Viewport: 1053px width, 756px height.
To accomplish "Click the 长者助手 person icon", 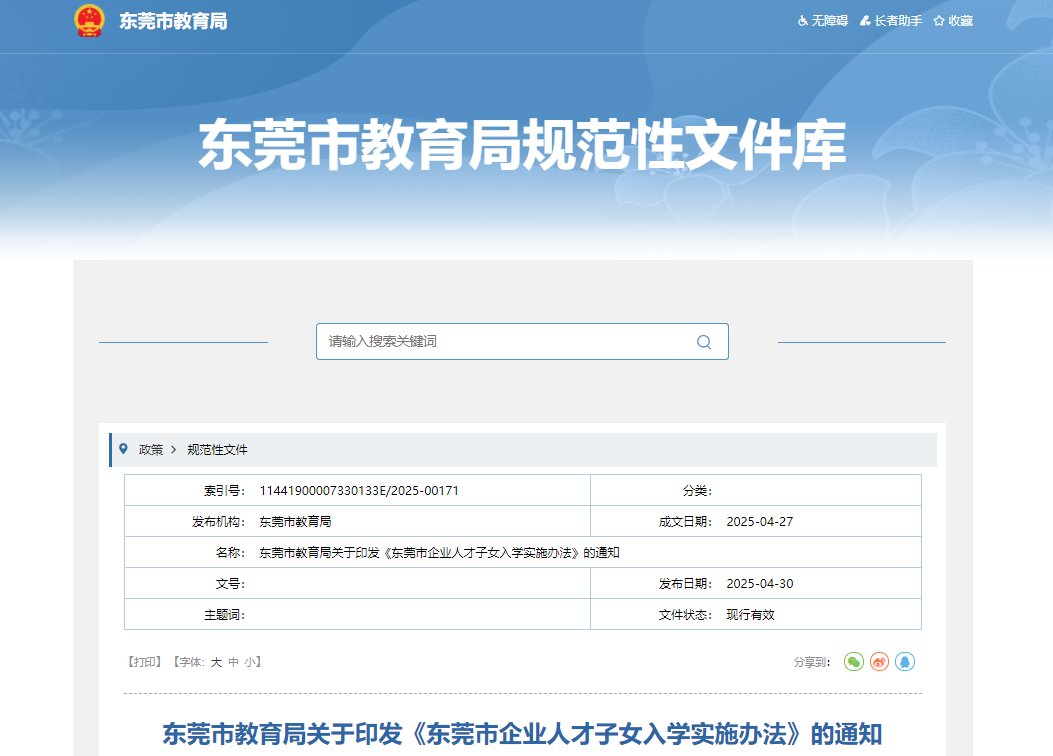I will [865, 21].
